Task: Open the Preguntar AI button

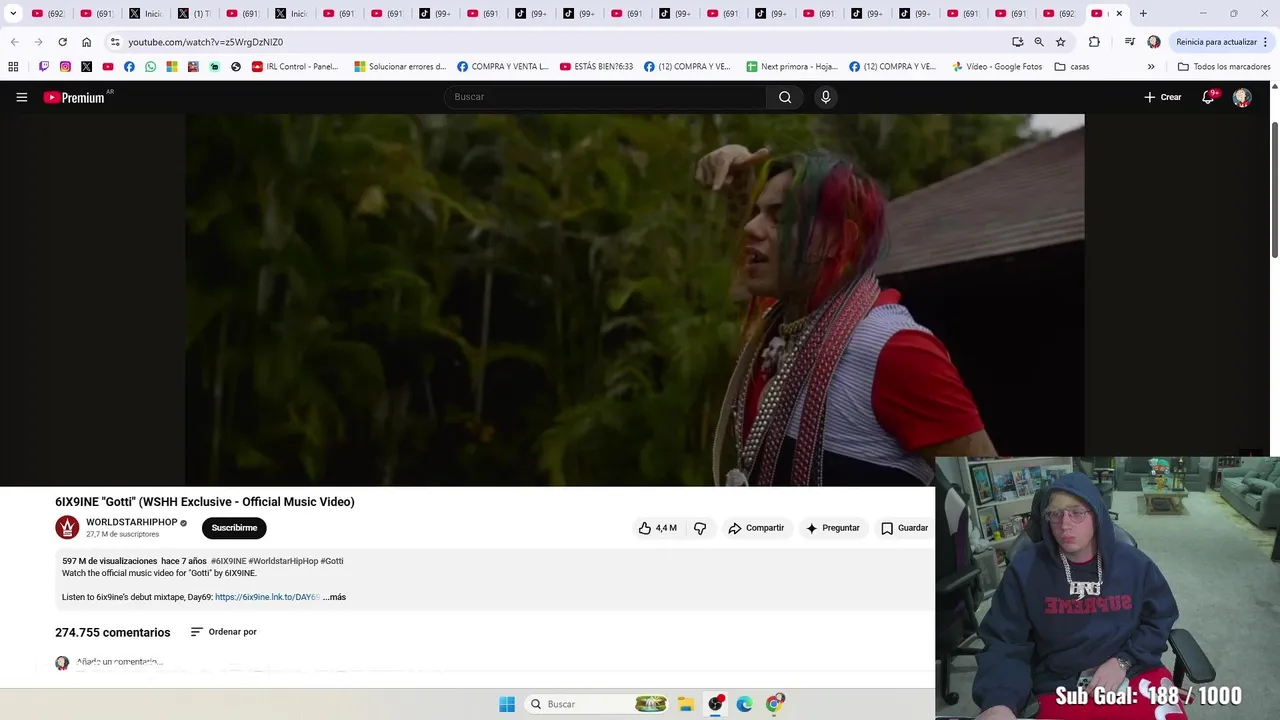Action: [x=833, y=528]
